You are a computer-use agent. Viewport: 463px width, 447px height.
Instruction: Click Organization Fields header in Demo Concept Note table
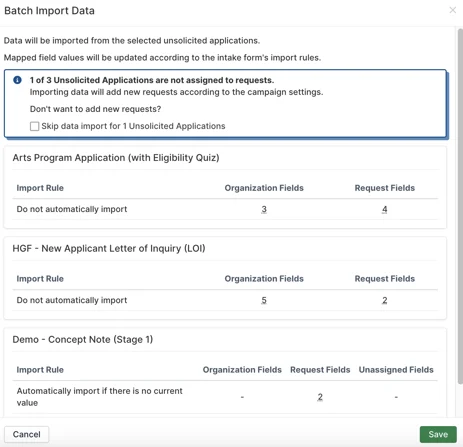[x=242, y=370]
